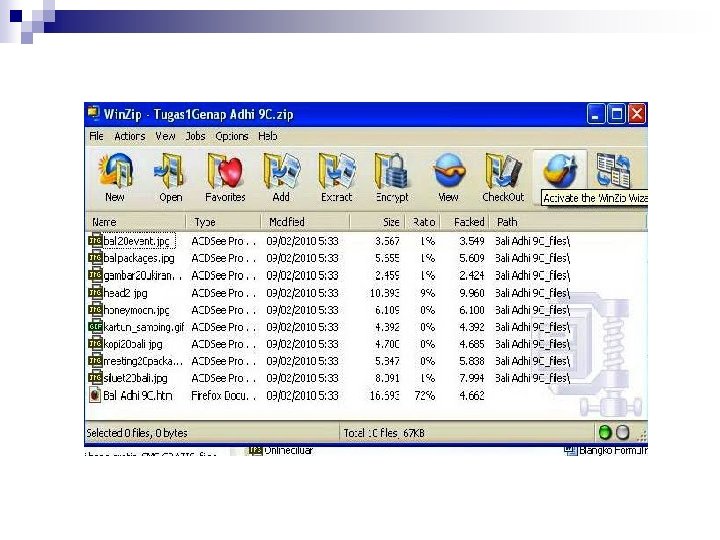This screenshot has height=540, width=720.
Task: Click the JPG icon beside siluet20bali.jpg
Action: (x=95, y=377)
